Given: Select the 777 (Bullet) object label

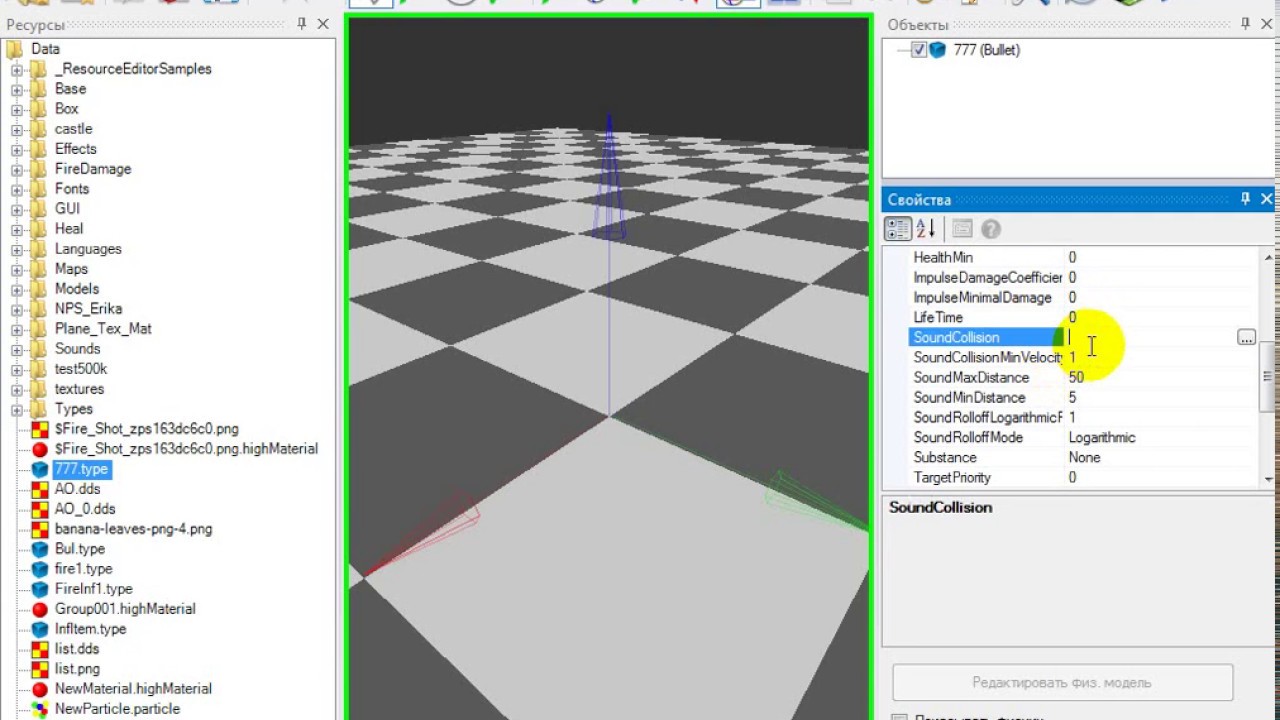Looking at the screenshot, I should (x=986, y=50).
